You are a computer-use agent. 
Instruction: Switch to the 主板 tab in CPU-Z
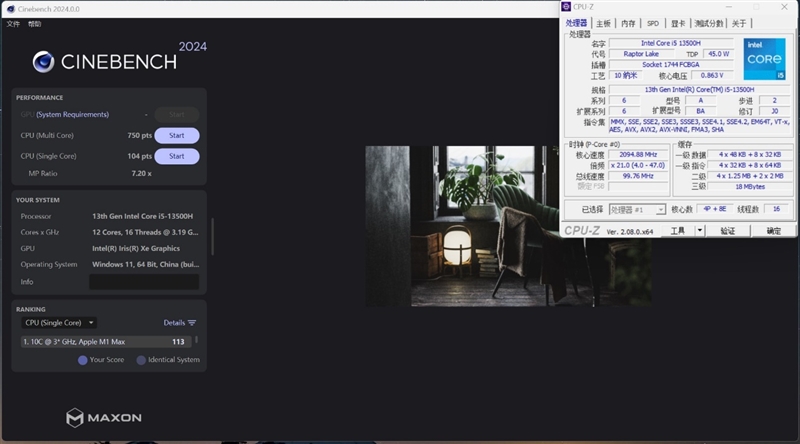603,23
